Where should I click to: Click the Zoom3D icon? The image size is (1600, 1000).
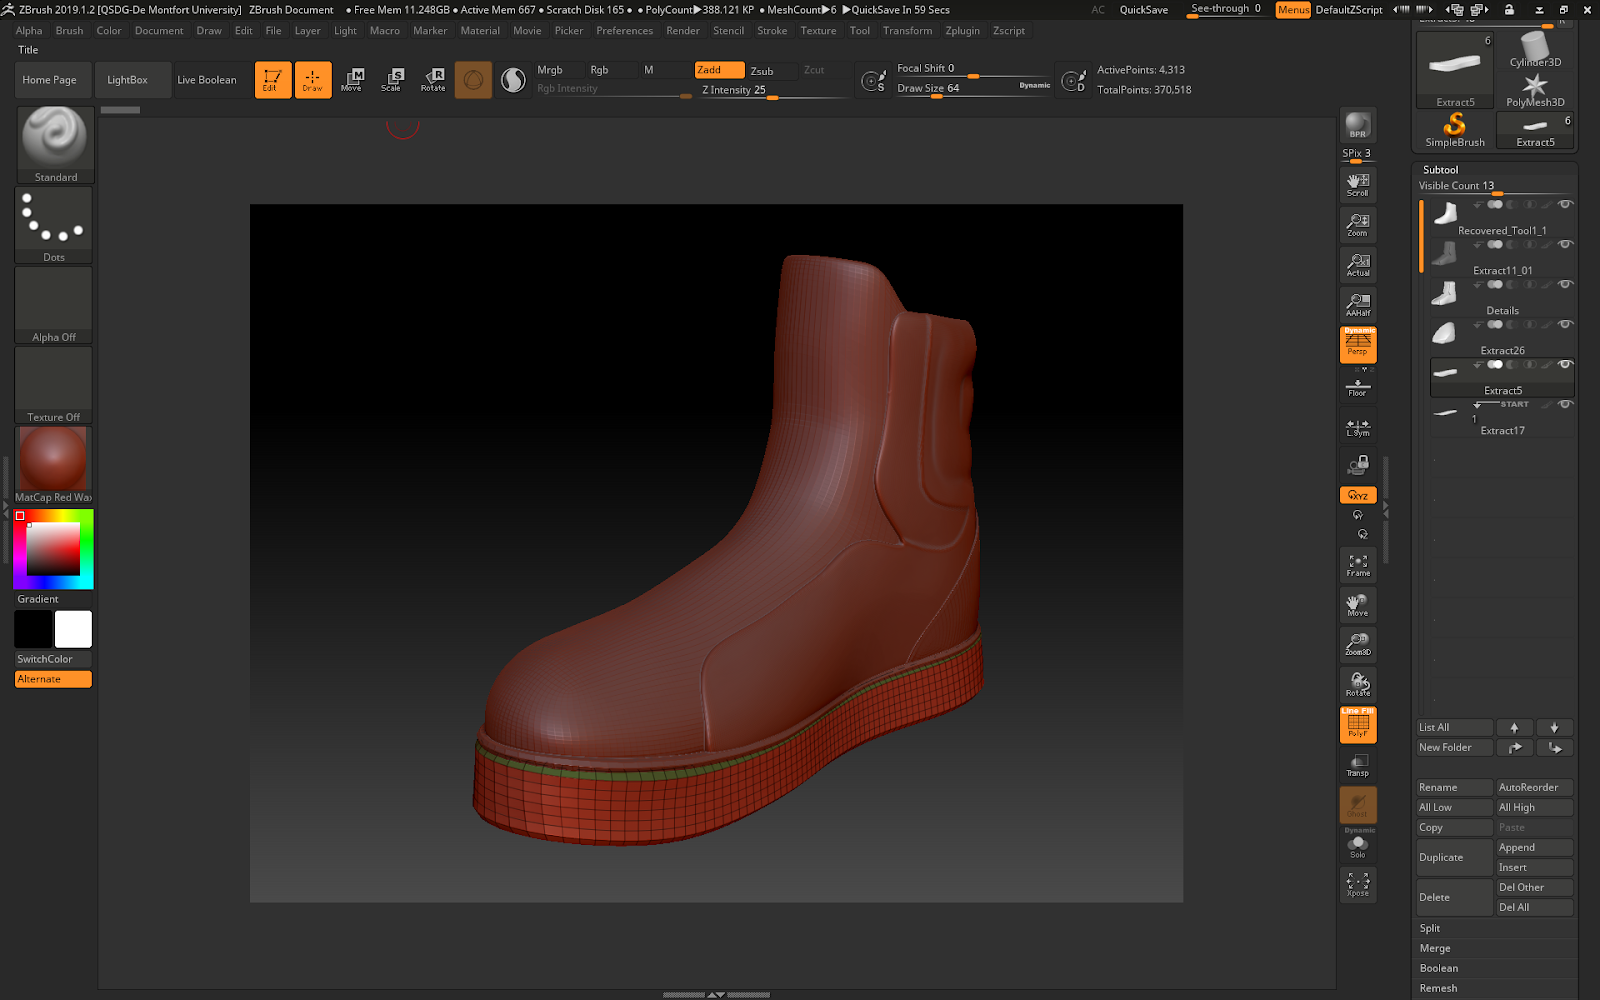tap(1358, 645)
